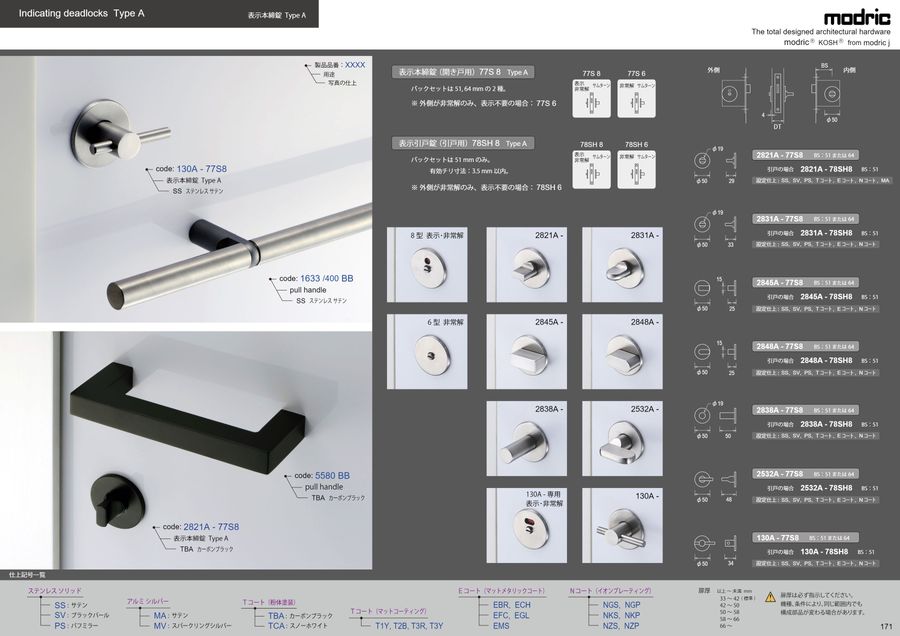Click the code 5580 BB pull handle label

click(322, 476)
